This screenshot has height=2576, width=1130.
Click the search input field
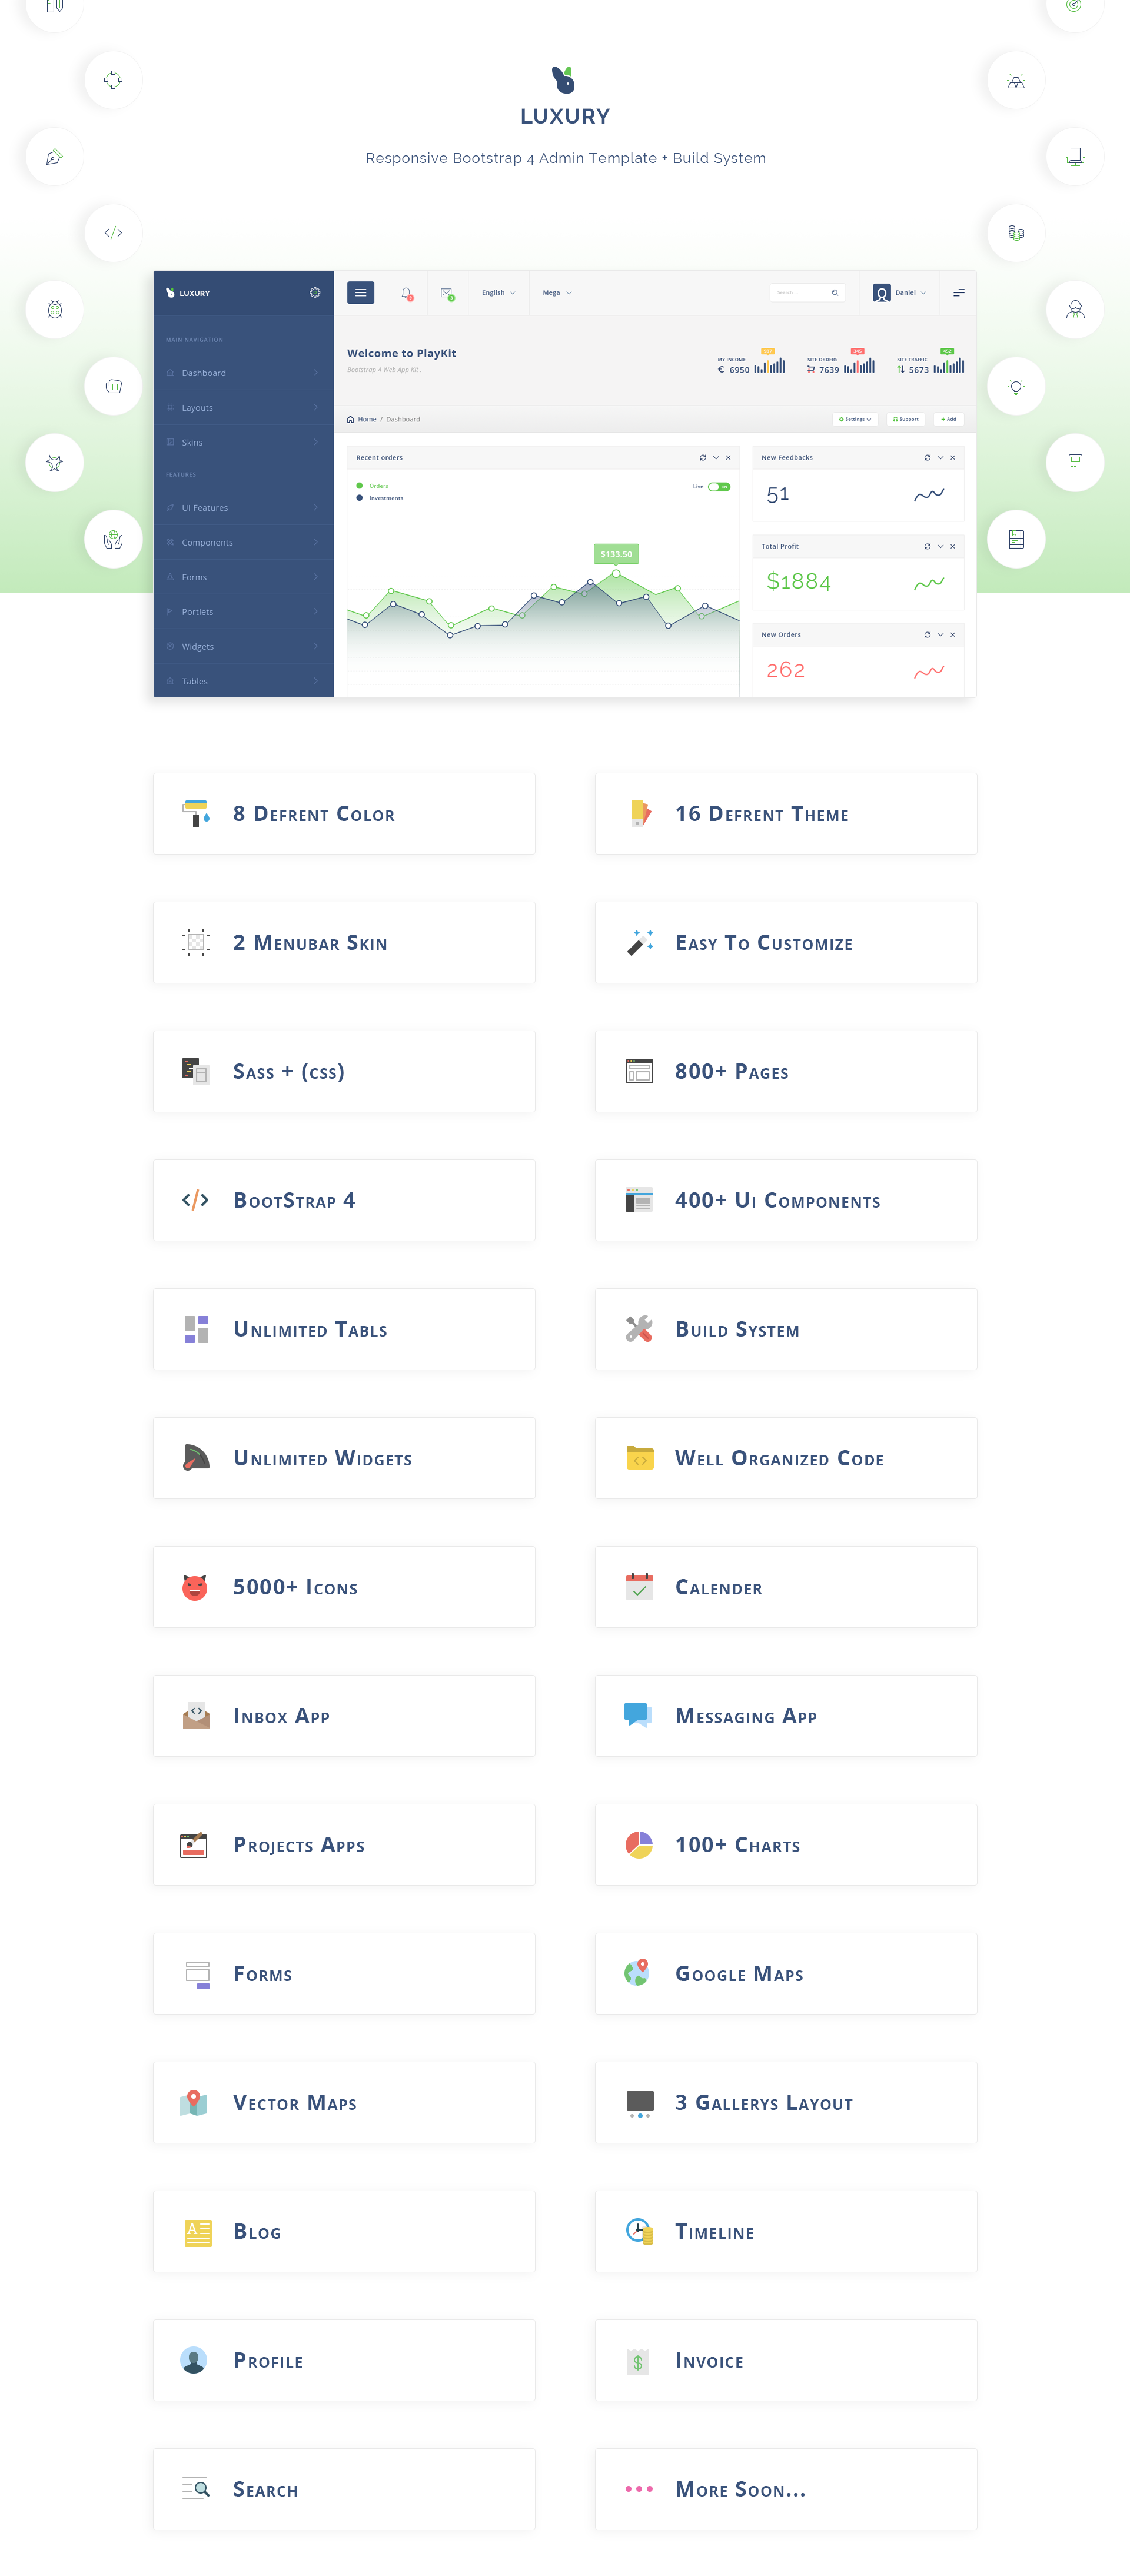(x=805, y=292)
